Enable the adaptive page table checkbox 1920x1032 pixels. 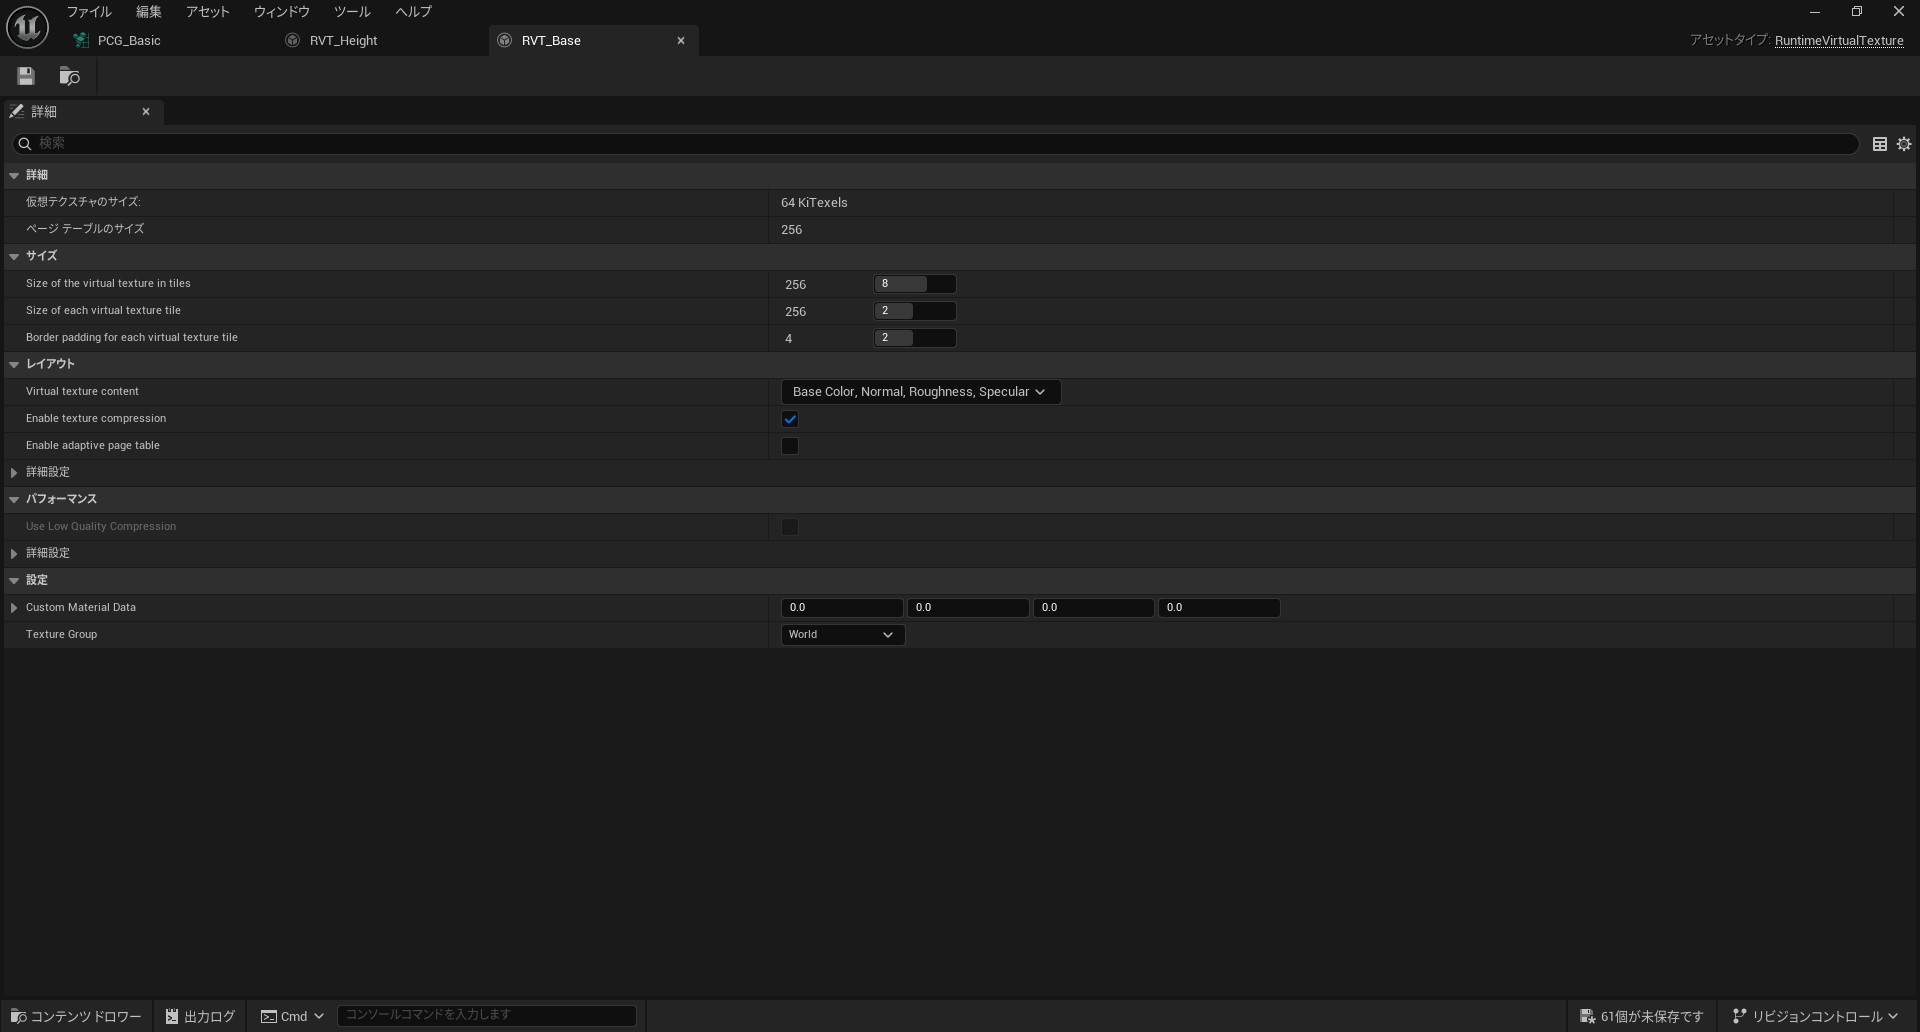pos(790,446)
